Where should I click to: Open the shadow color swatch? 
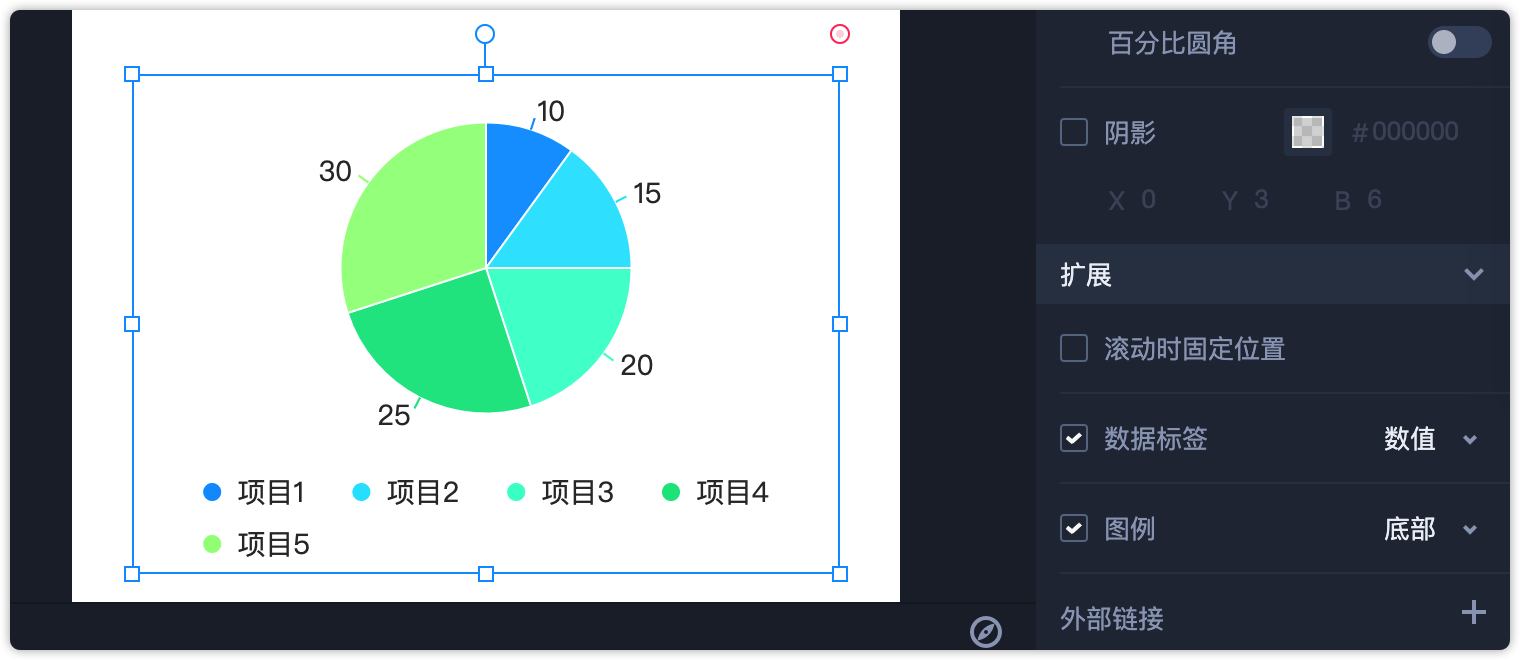[x=1308, y=132]
